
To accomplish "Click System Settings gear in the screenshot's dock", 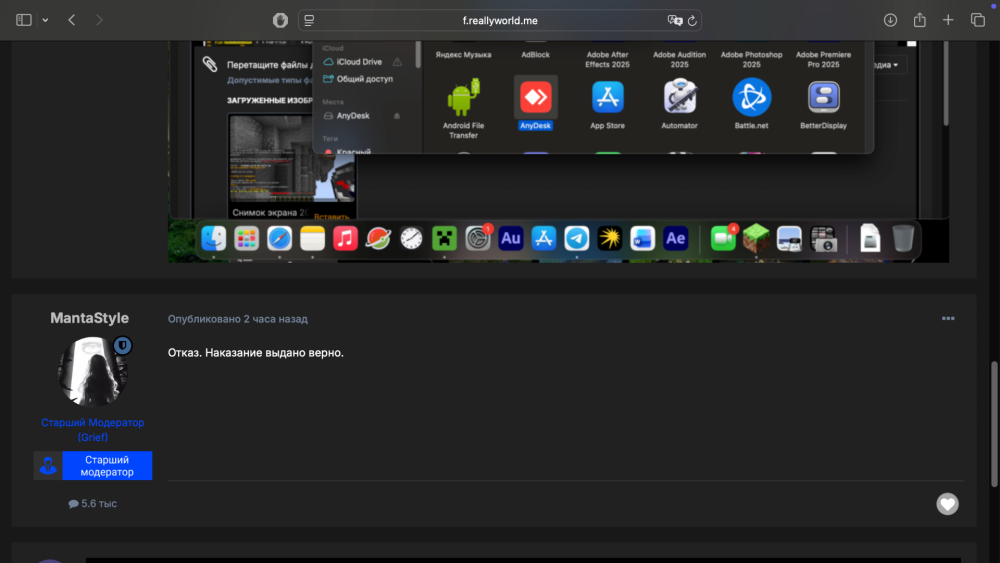I will [478, 238].
